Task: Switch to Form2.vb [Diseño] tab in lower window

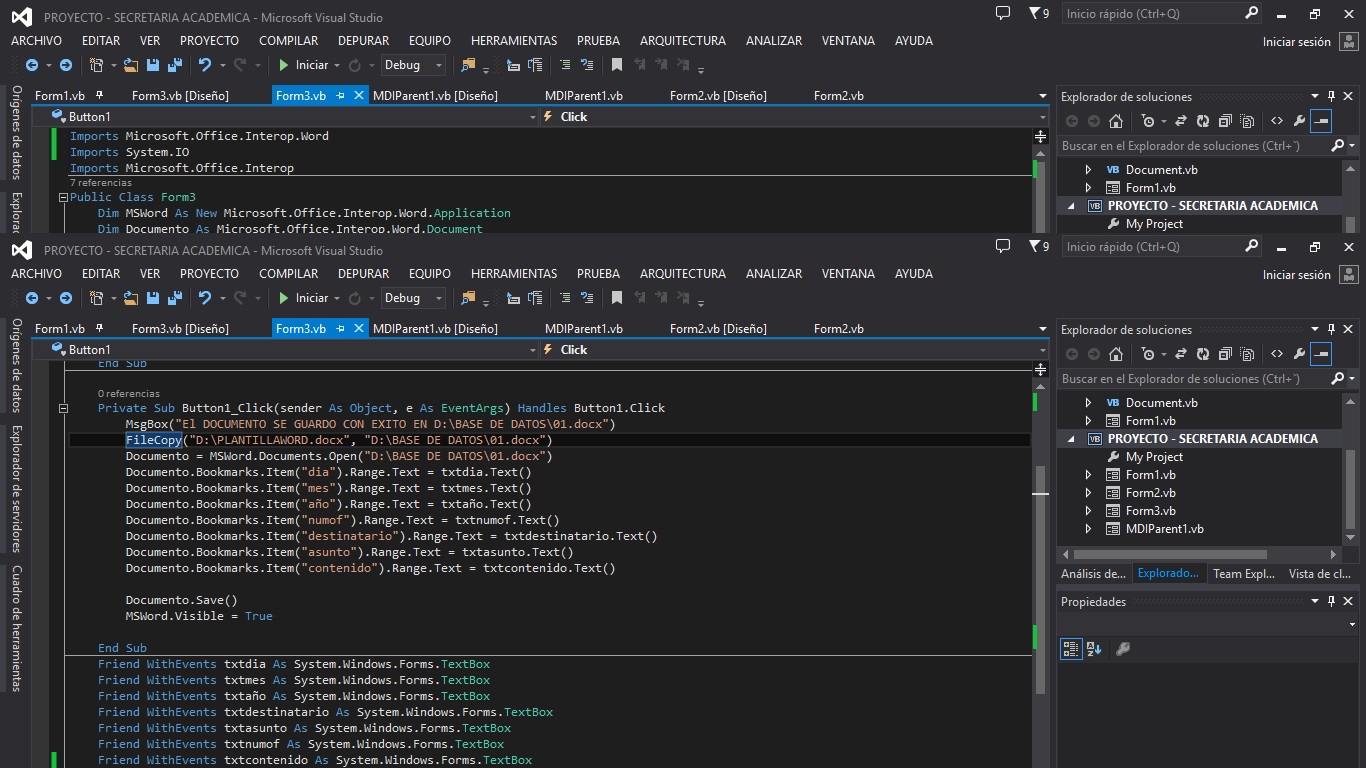Action: click(x=718, y=329)
